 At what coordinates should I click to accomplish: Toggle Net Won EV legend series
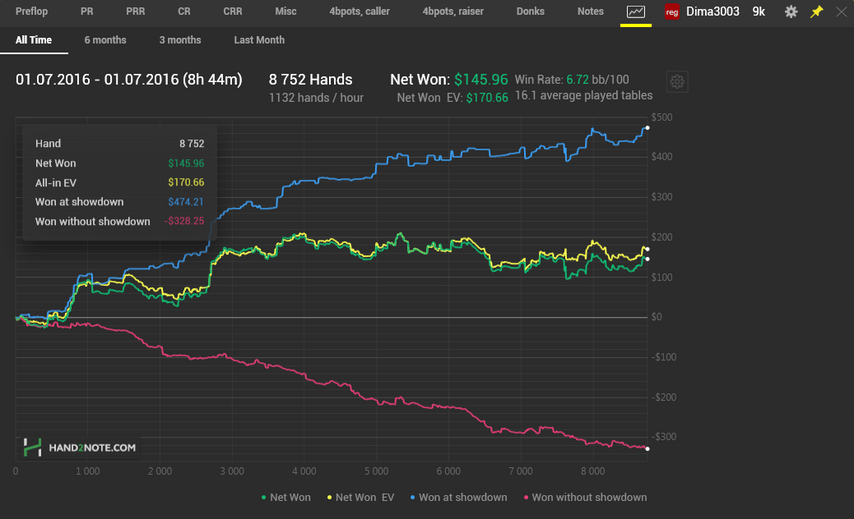(360, 497)
